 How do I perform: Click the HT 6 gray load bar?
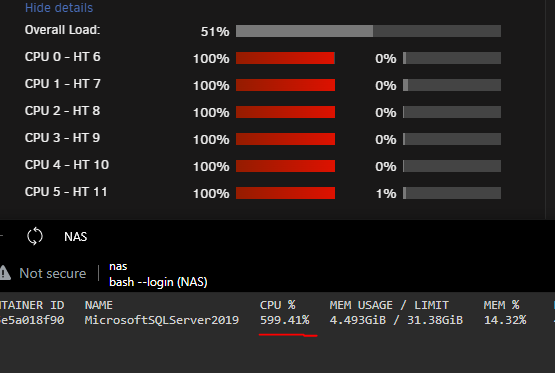(452, 58)
